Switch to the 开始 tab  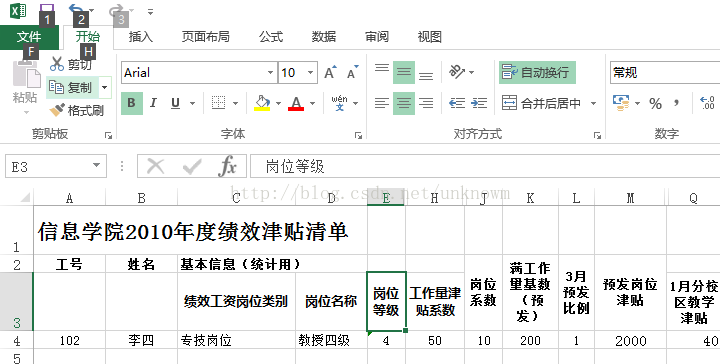(x=87, y=37)
